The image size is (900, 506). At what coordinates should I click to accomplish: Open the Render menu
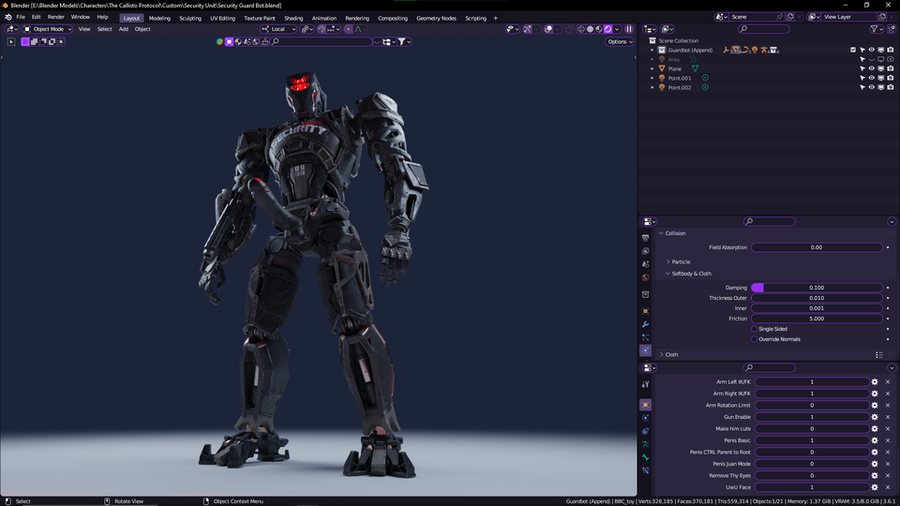coord(56,17)
